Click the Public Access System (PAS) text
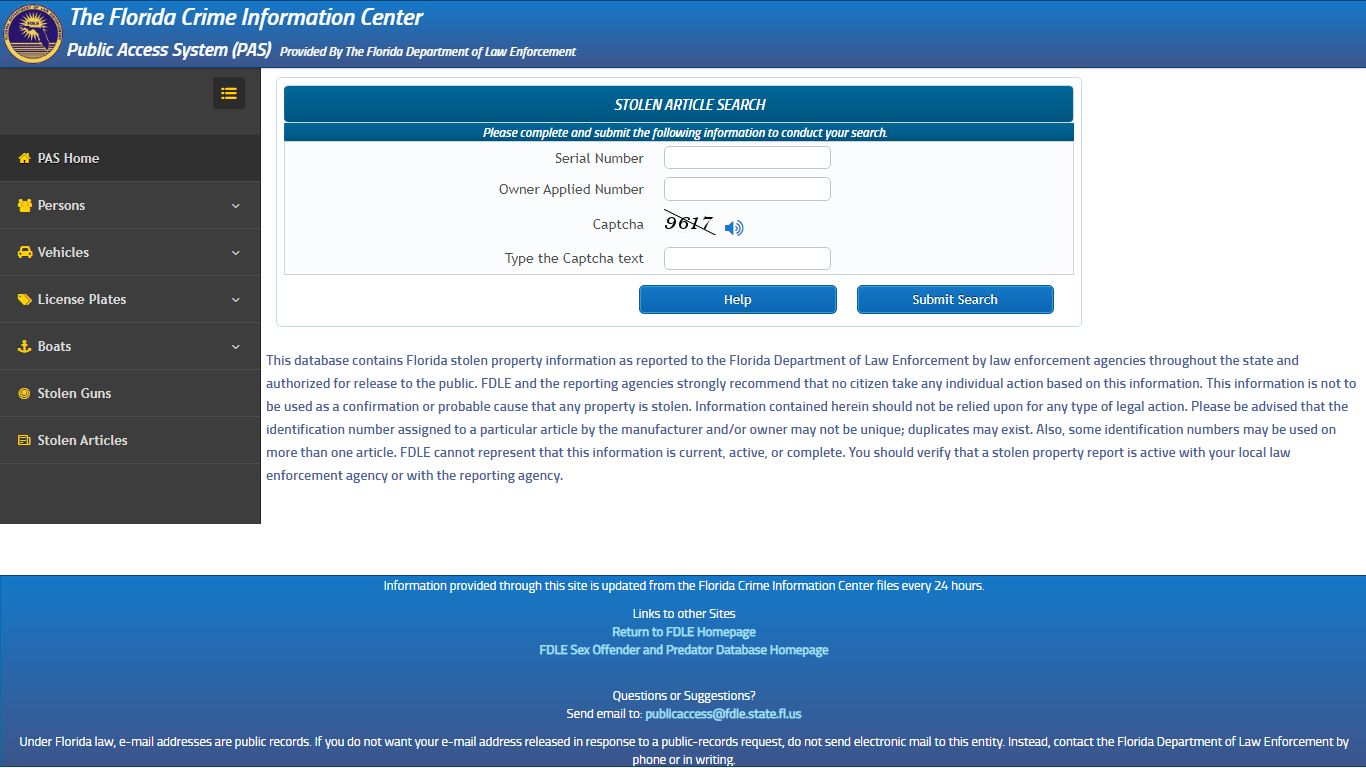The width and height of the screenshot is (1366, 768). click(169, 49)
